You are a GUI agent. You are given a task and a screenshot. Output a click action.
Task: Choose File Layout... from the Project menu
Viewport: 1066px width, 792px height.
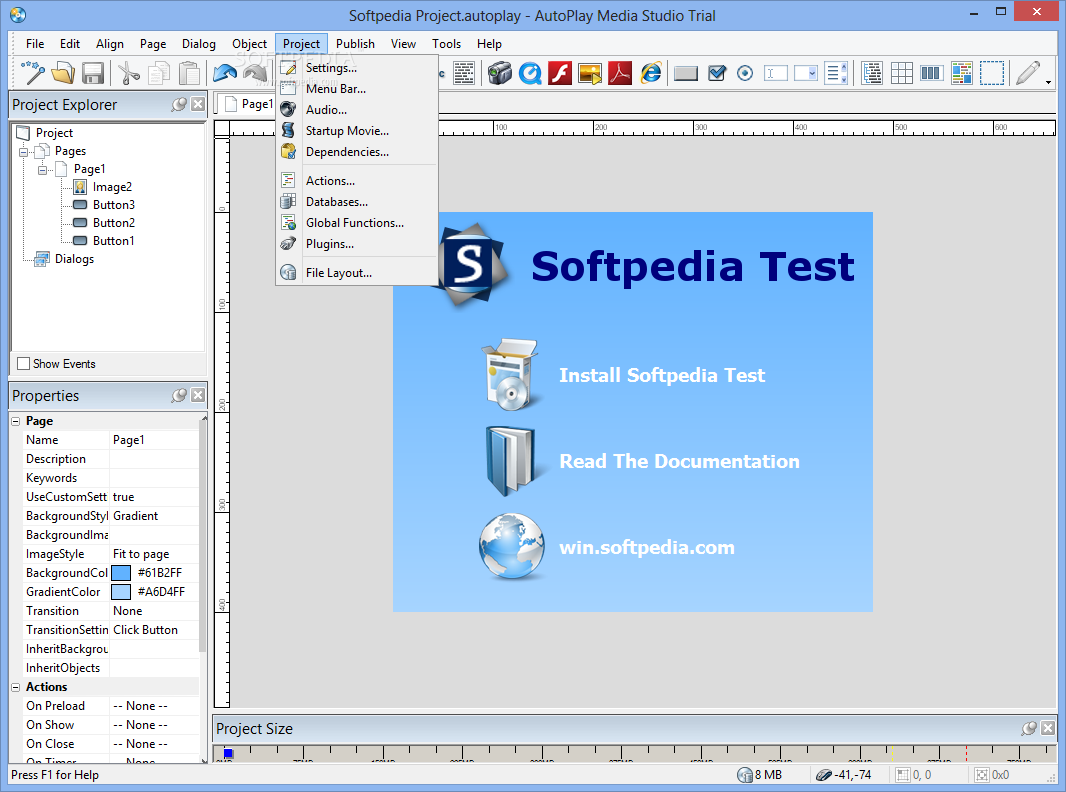(356, 273)
